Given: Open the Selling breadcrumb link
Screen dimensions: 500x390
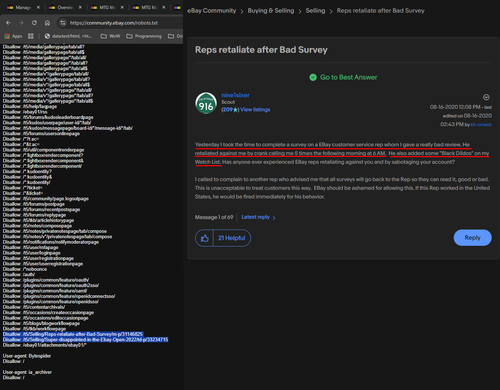Looking at the screenshot, I should pyautogui.click(x=315, y=11).
